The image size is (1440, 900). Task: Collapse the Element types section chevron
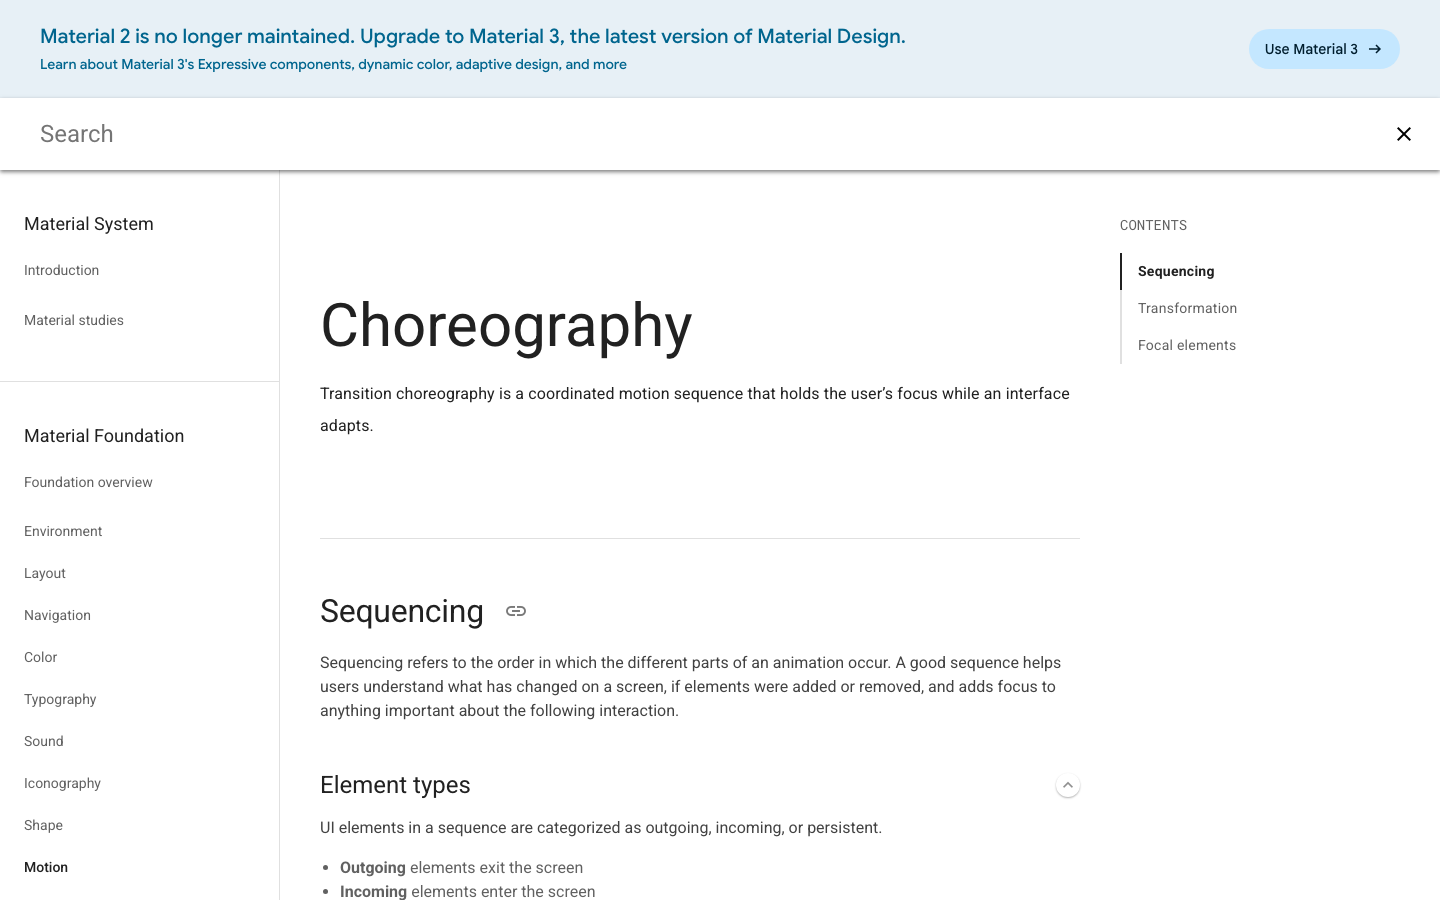(x=1068, y=785)
